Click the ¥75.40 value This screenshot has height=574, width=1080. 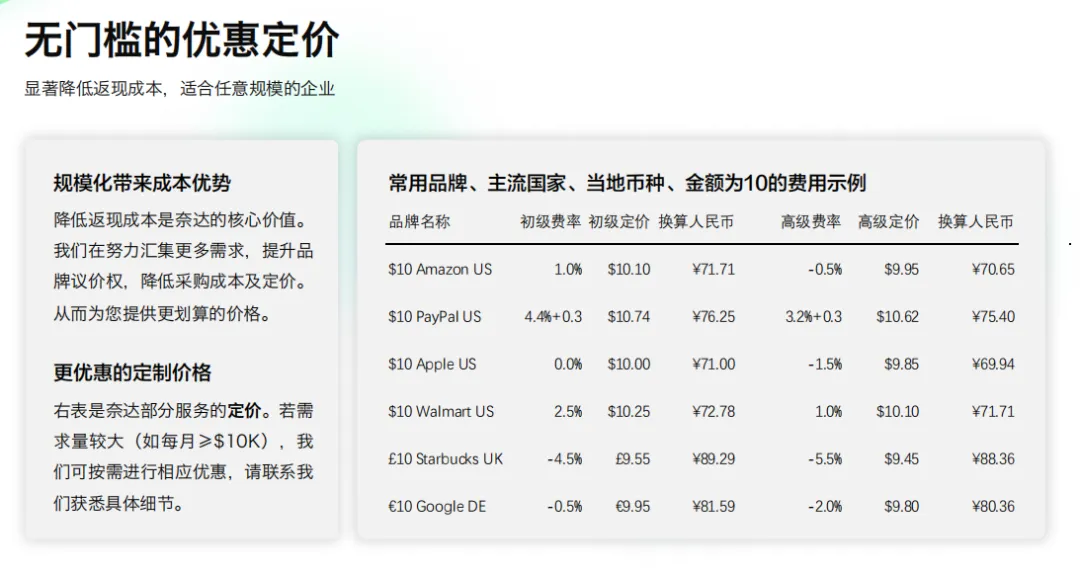[x=993, y=317]
